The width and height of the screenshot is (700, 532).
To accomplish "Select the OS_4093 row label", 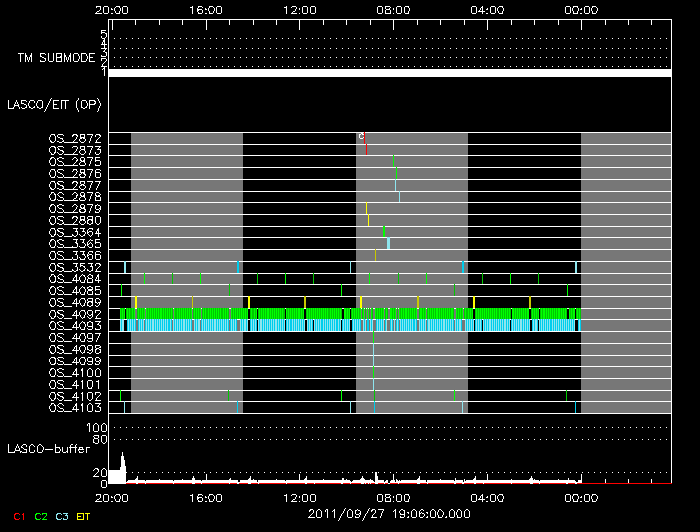I will point(75,326).
